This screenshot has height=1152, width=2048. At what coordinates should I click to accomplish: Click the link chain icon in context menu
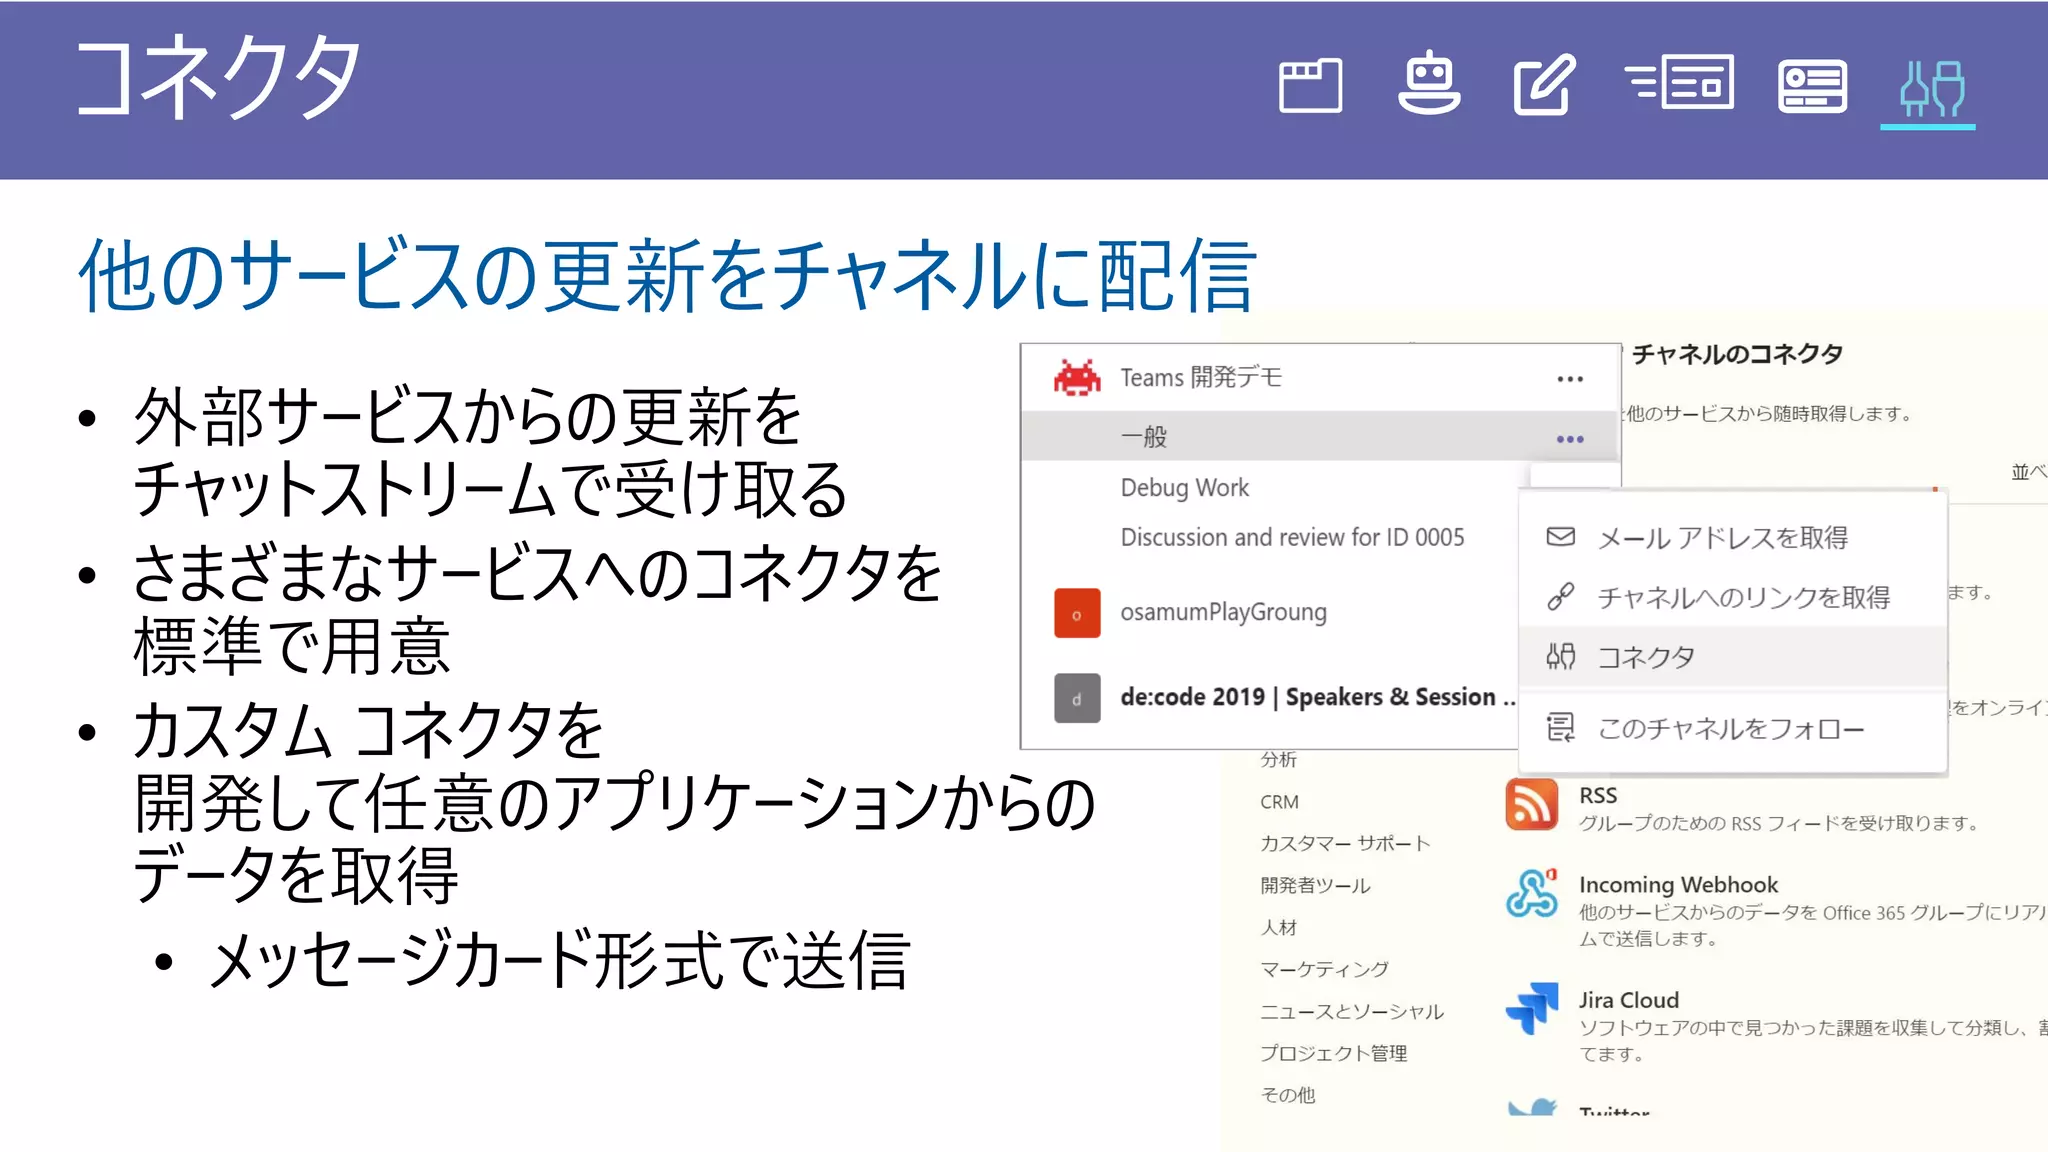pyautogui.click(x=1560, y=597)
